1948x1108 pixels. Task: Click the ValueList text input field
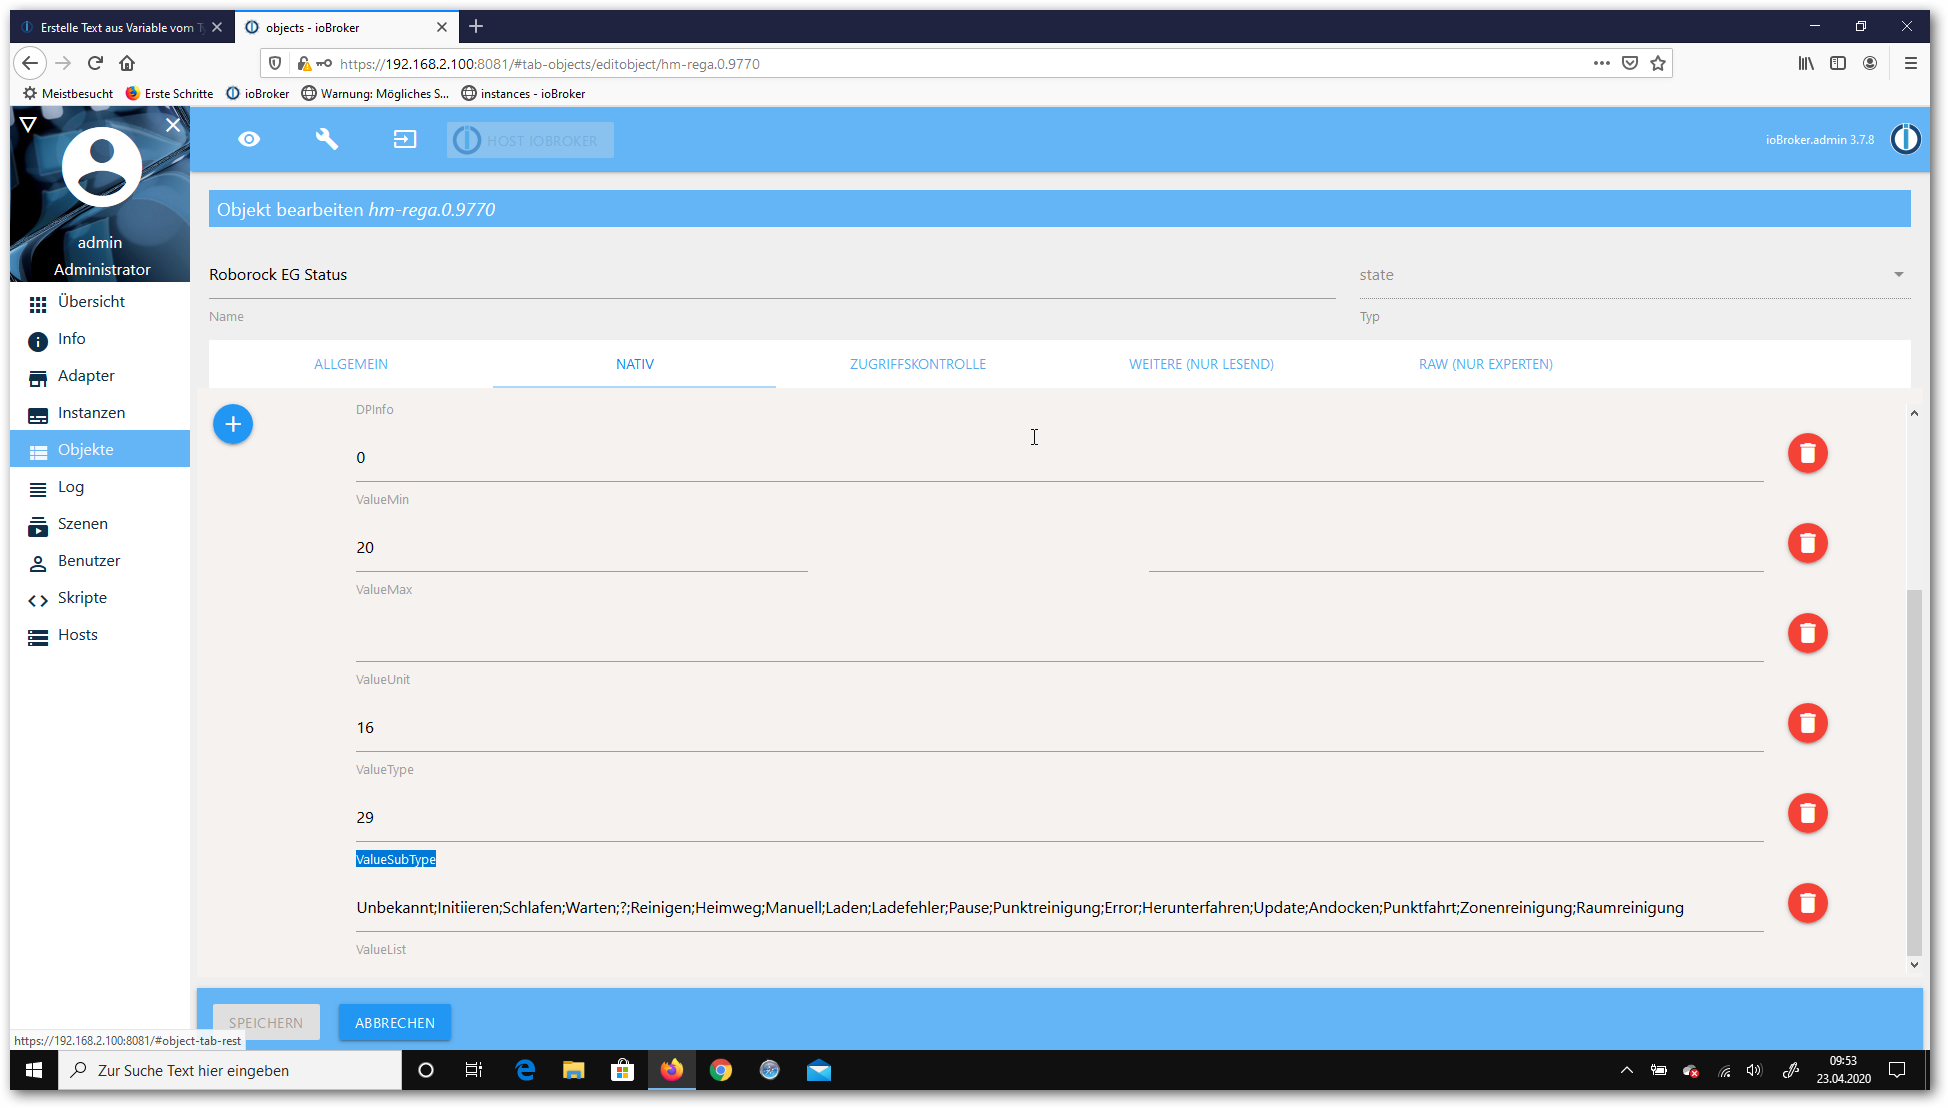click(1058, 908)
